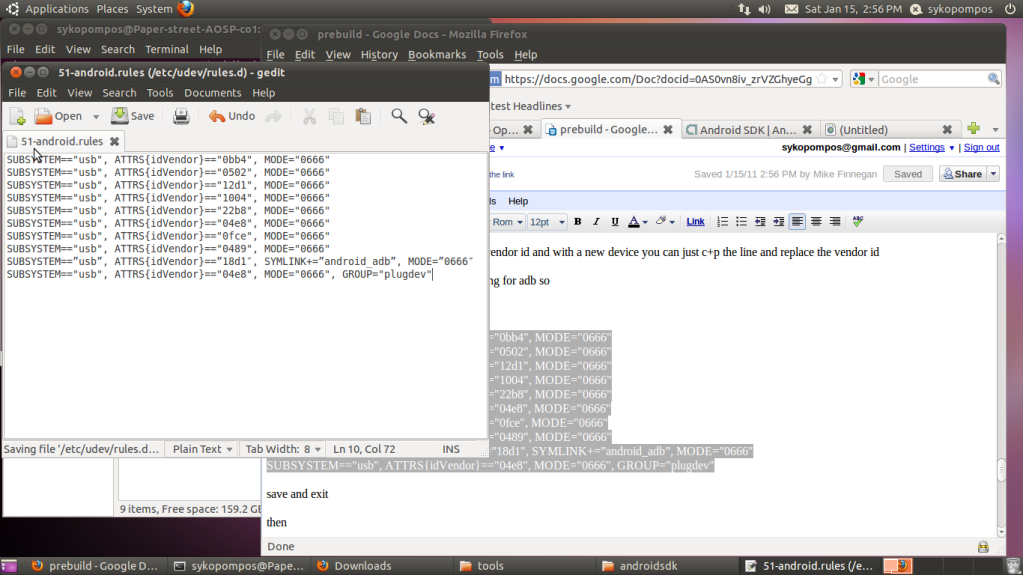Open the Tab Width dropdown in status bar
The image size is (1023, 575).
[x=283, y=449]
